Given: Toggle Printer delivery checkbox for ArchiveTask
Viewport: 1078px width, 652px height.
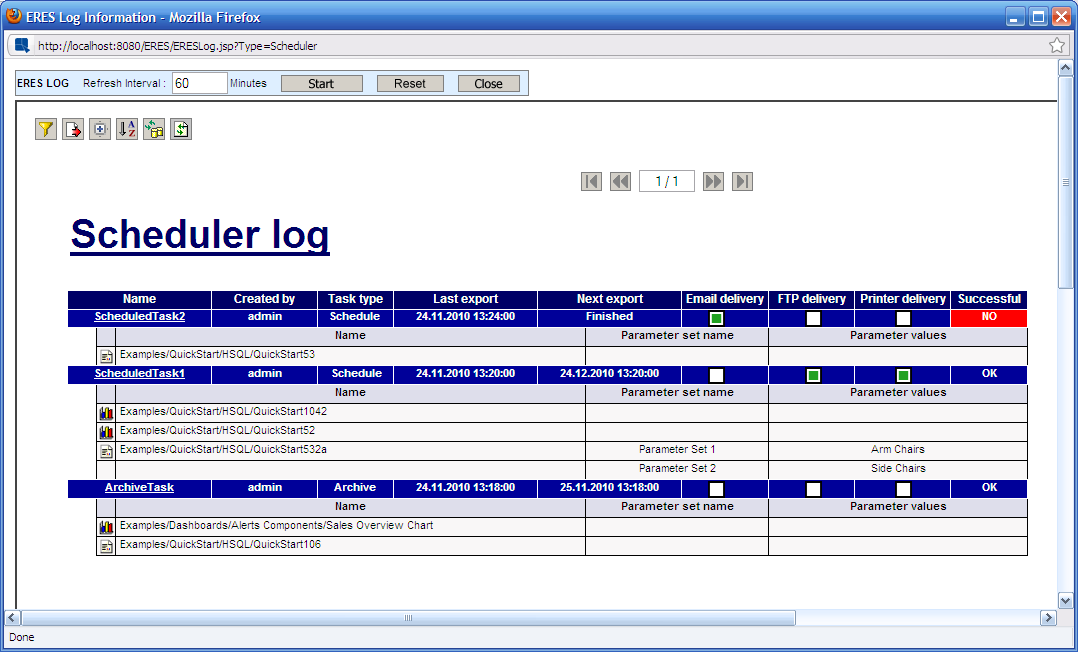Looking at the screenshot, I should point(903,489).
